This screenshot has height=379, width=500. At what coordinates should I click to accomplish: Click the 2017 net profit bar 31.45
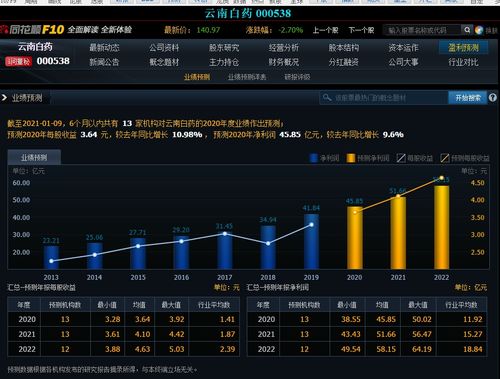225,250
